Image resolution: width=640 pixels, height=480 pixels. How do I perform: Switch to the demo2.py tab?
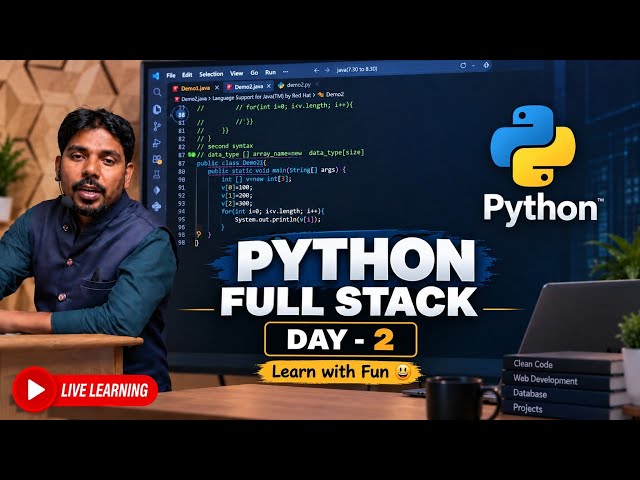pos(299,85)
